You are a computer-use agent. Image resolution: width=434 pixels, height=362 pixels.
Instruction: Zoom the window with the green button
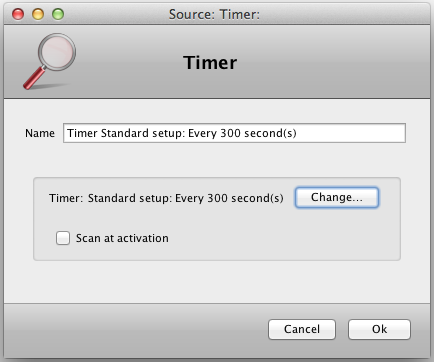click(58, 14)
